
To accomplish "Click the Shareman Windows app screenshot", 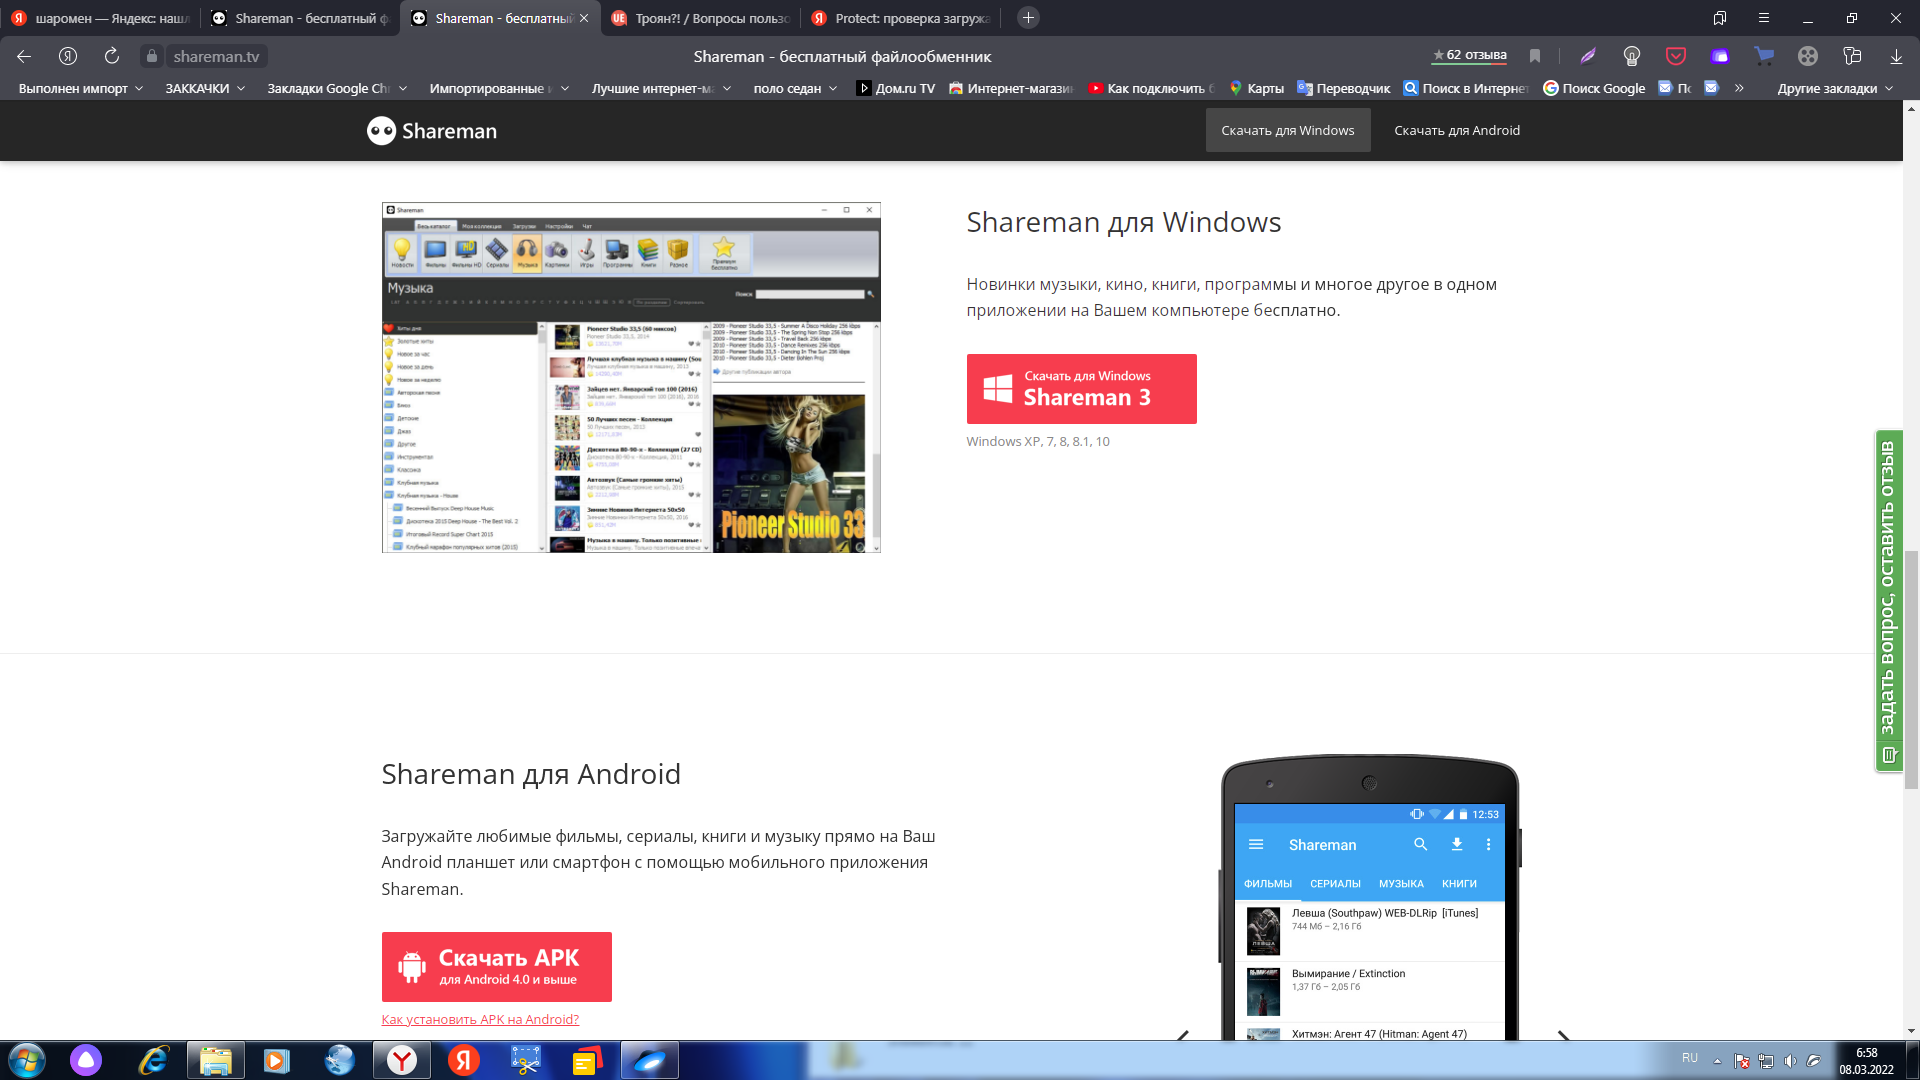I will coord(631,377).
